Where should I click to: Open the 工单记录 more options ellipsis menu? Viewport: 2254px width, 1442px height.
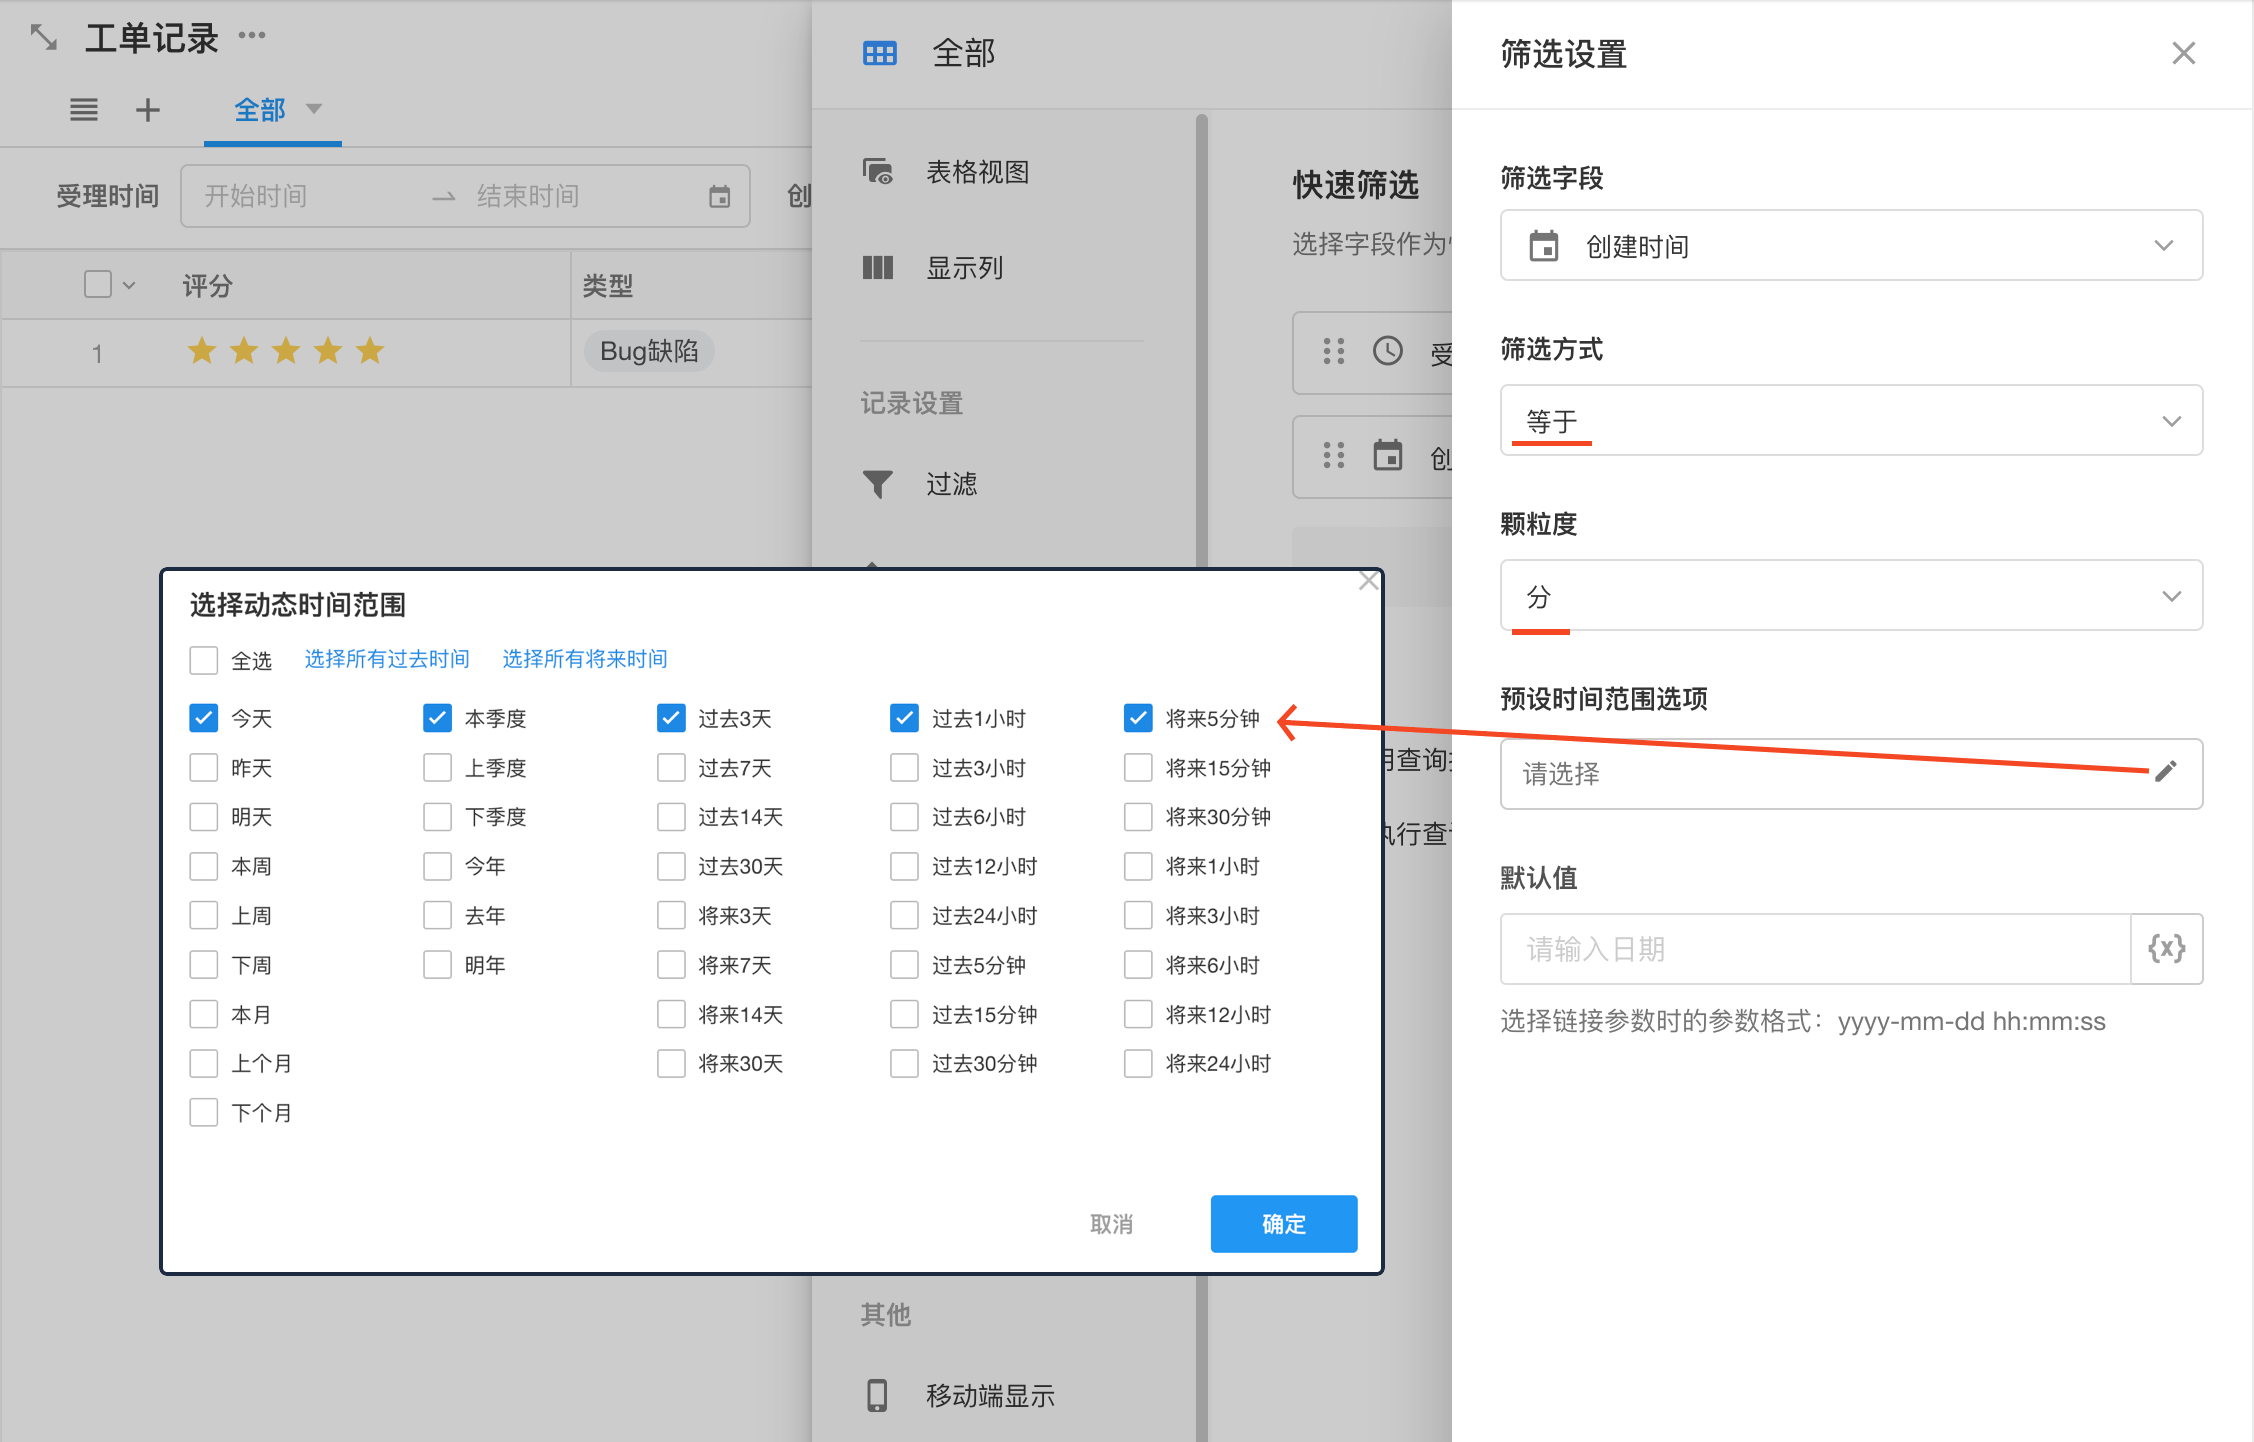pyautogui.click(x=252, y=36)
